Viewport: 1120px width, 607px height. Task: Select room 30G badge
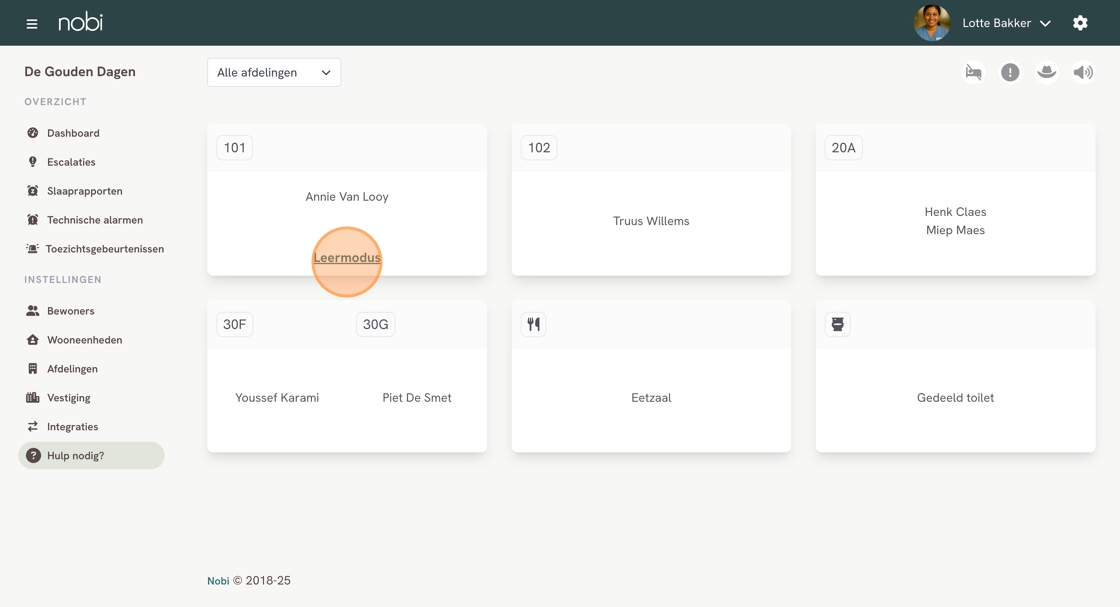[x=376, y=324]
